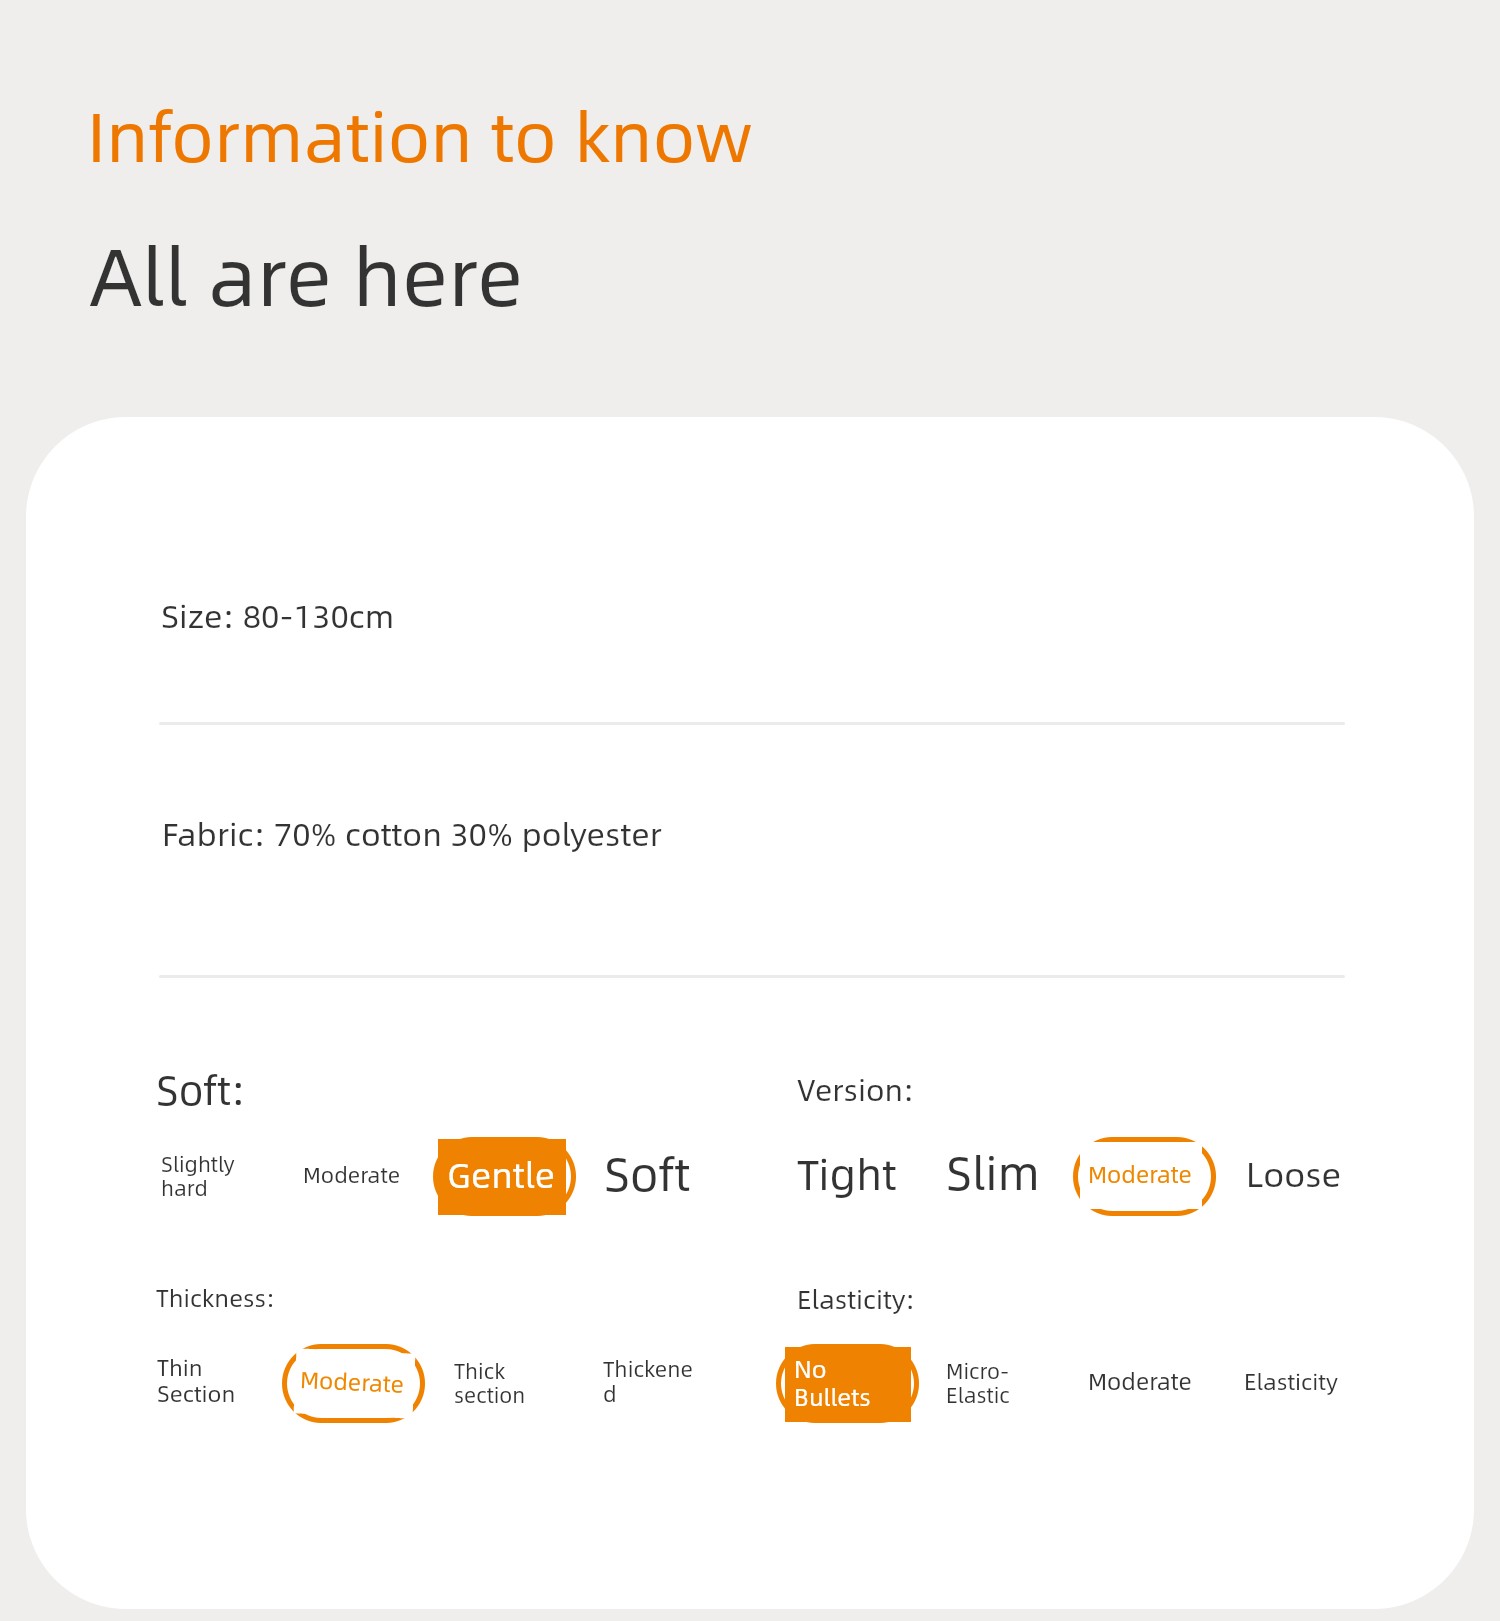Select Thin Section thickness option

[196, 1381]
